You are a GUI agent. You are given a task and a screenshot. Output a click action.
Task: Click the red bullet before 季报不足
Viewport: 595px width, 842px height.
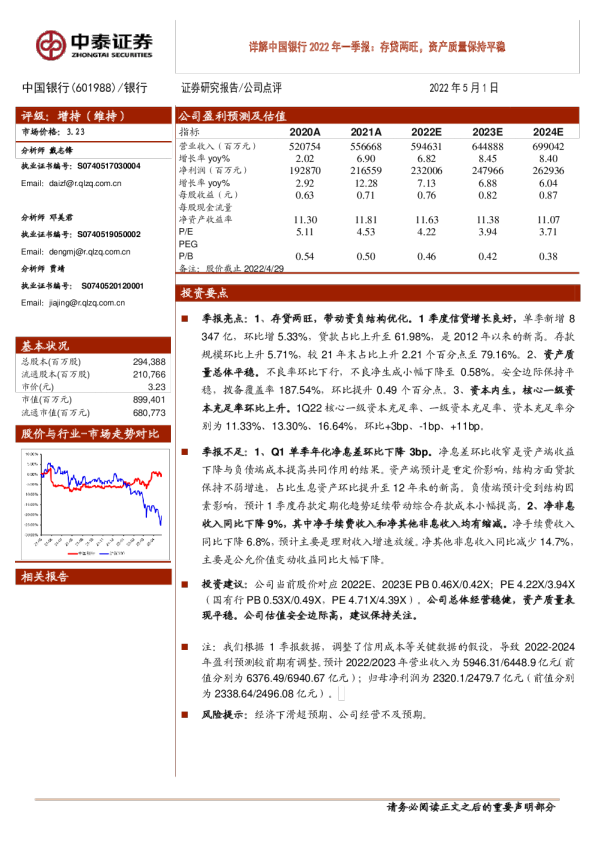pos(185,452)
